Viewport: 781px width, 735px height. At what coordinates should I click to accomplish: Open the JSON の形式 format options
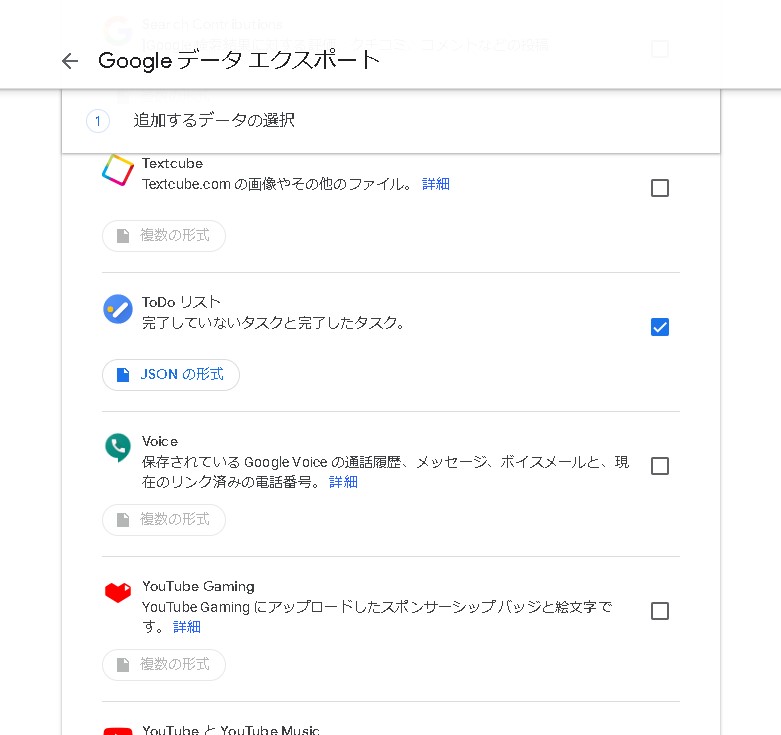(x=171, y=375)
